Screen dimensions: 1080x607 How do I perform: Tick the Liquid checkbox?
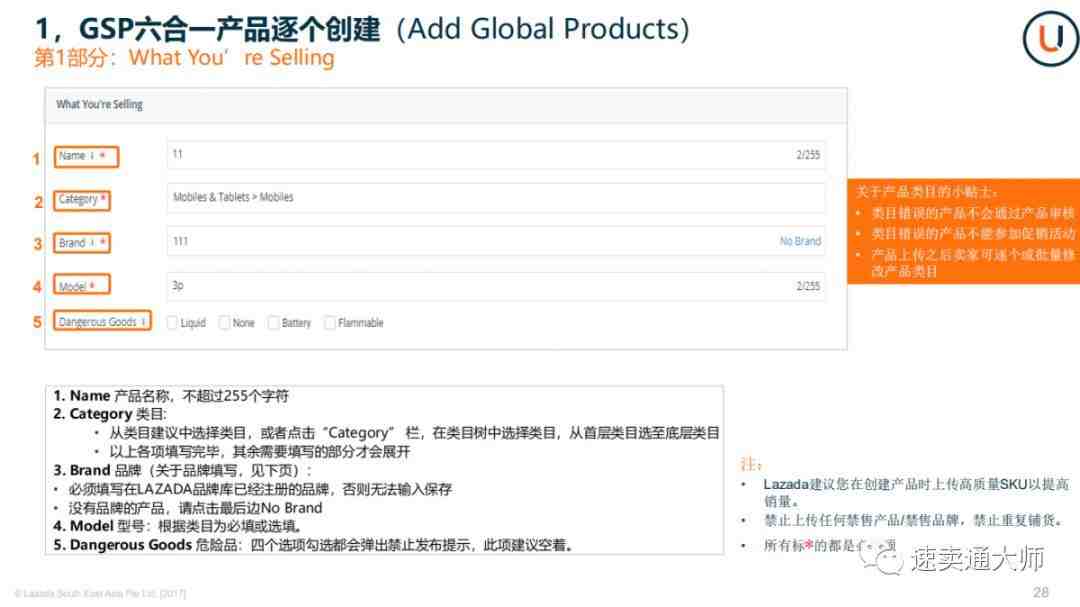point(172,322)
